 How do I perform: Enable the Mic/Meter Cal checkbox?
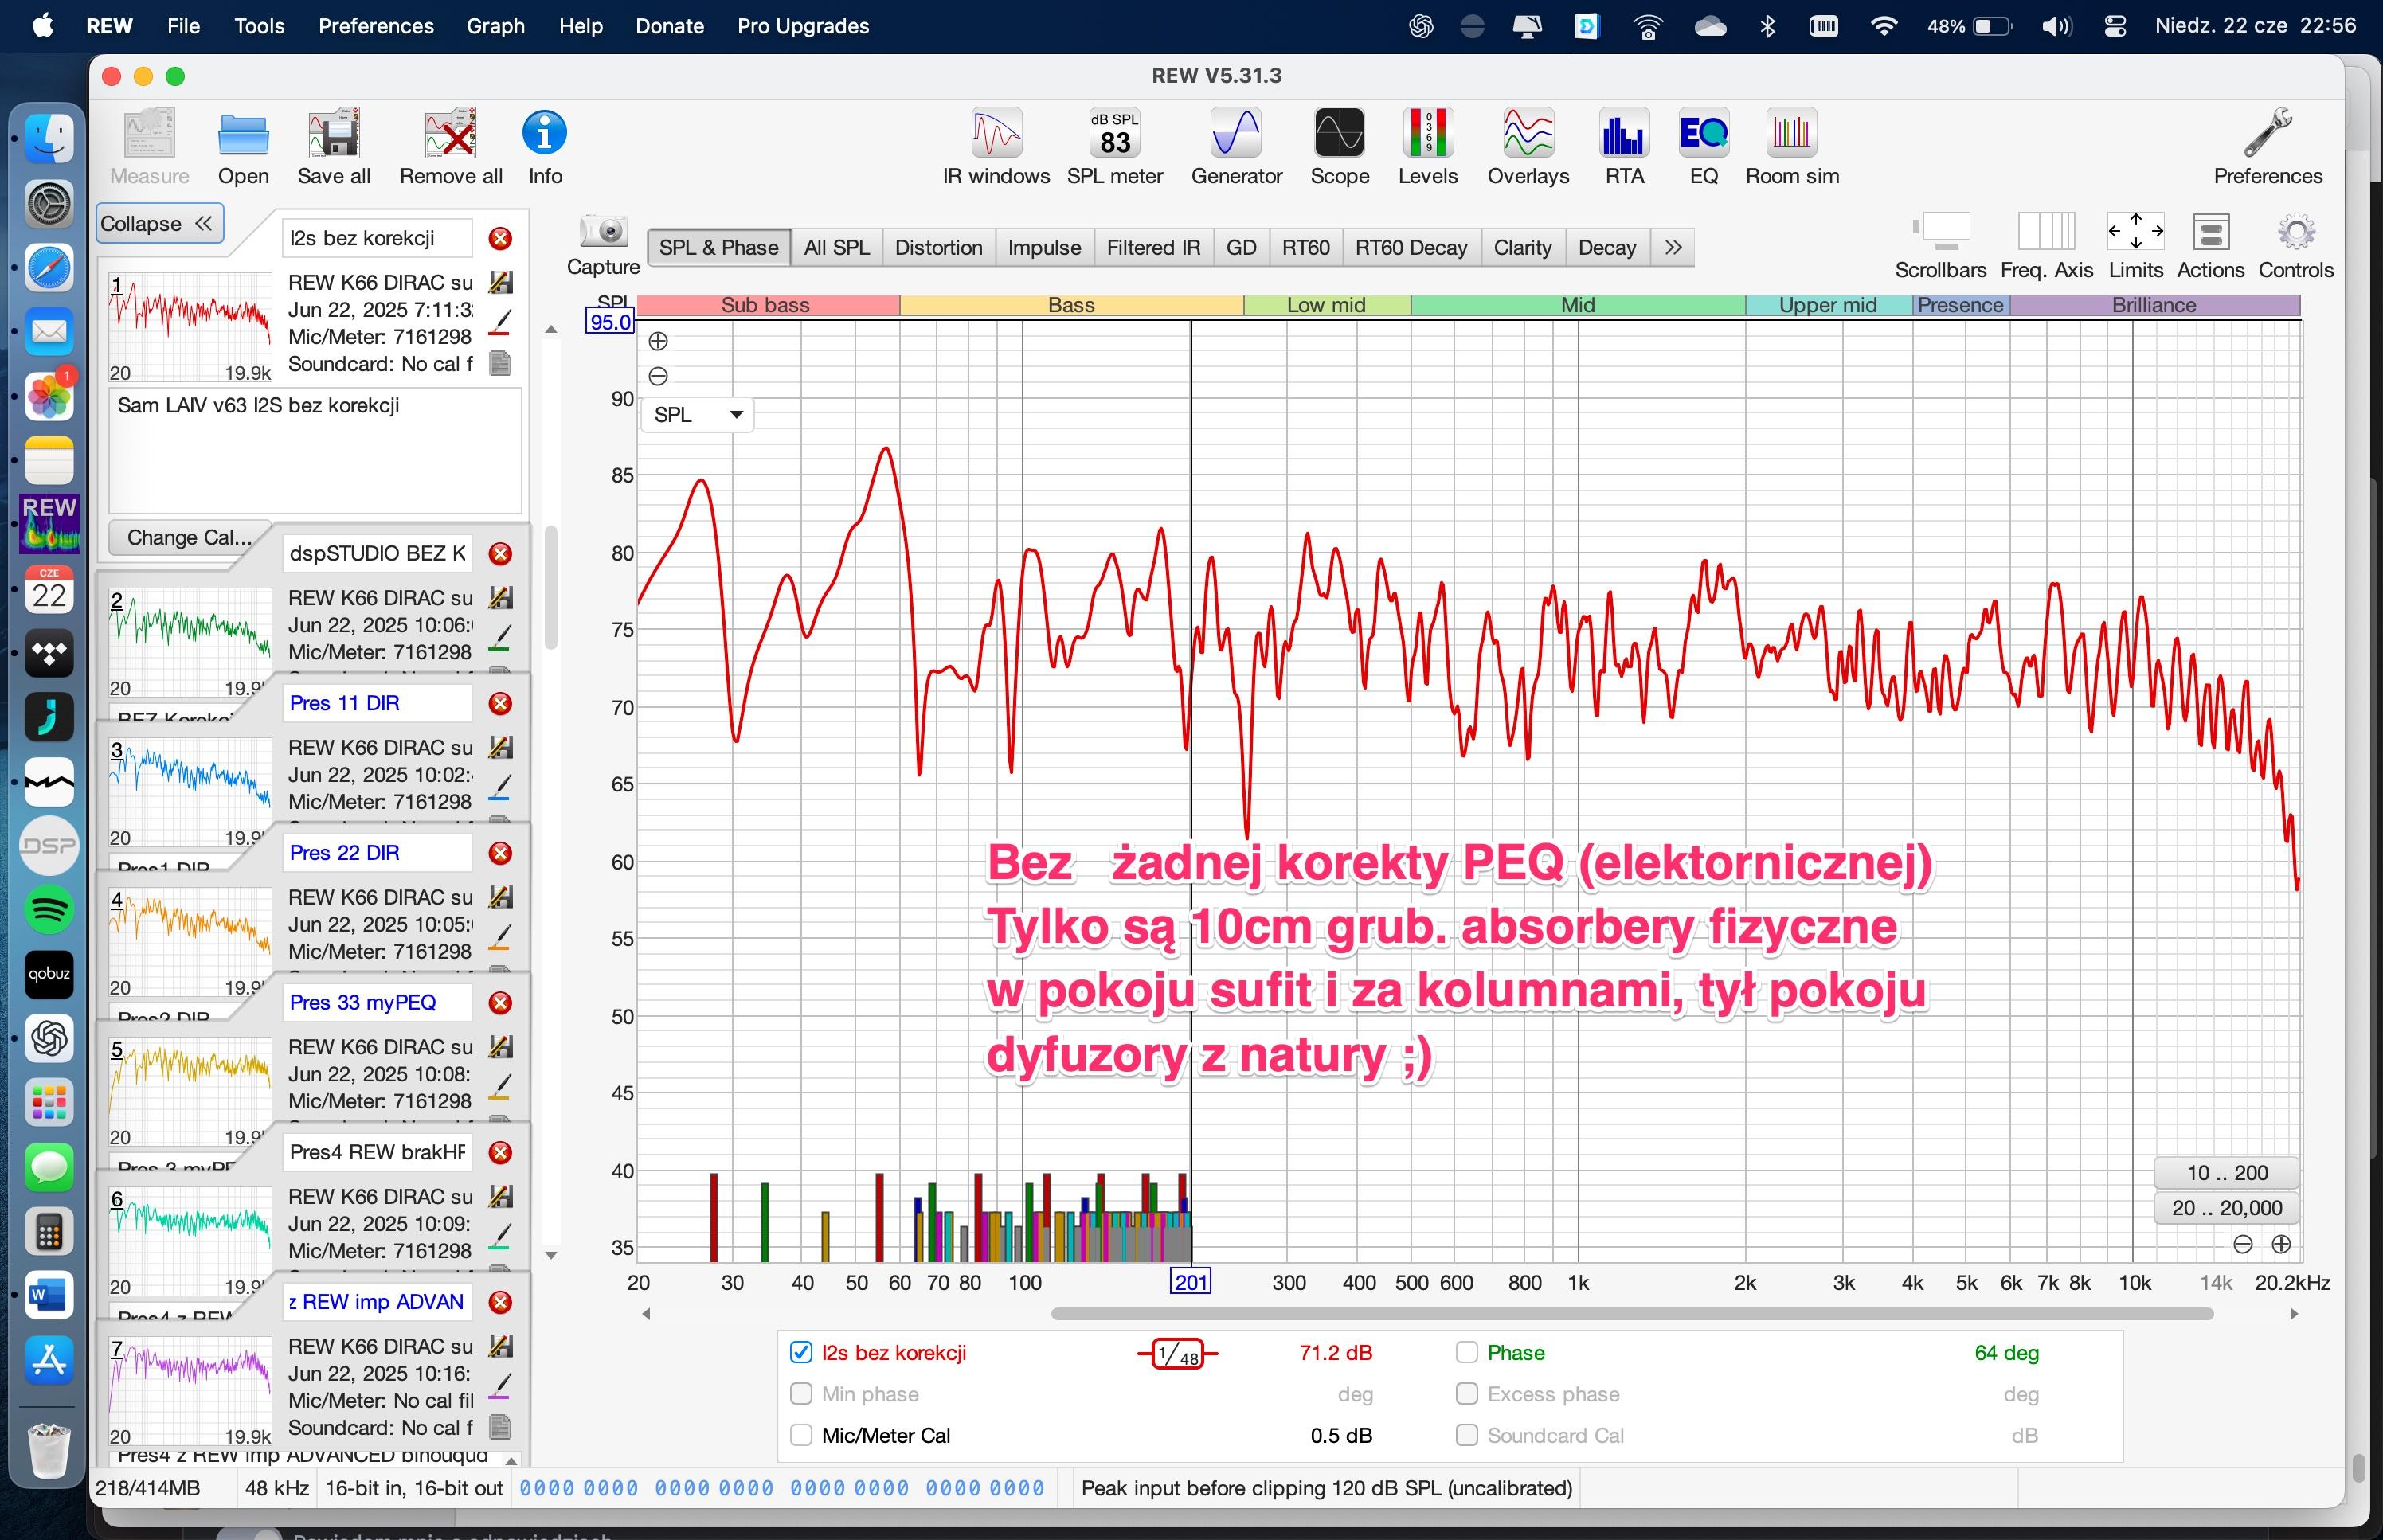coord(801,1436)
